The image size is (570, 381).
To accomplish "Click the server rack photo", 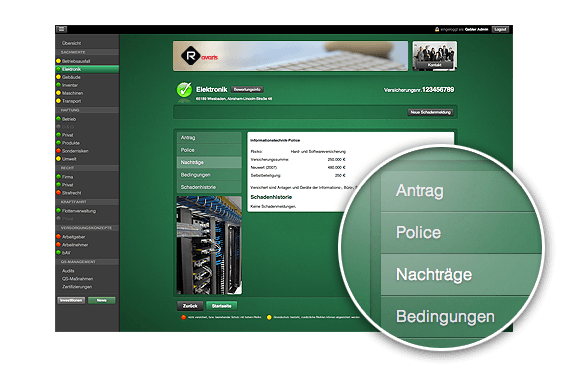I will 209,245.
